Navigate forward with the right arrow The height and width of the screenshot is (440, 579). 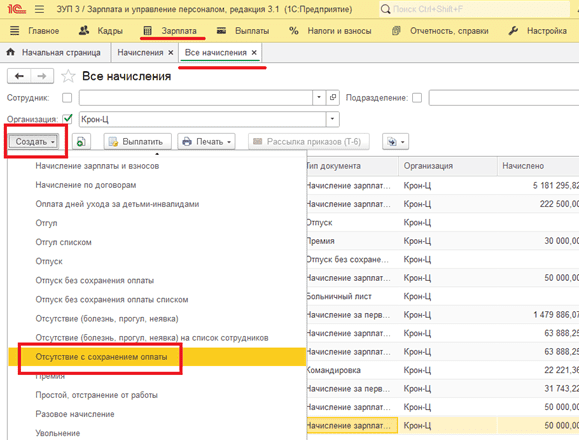42,76
